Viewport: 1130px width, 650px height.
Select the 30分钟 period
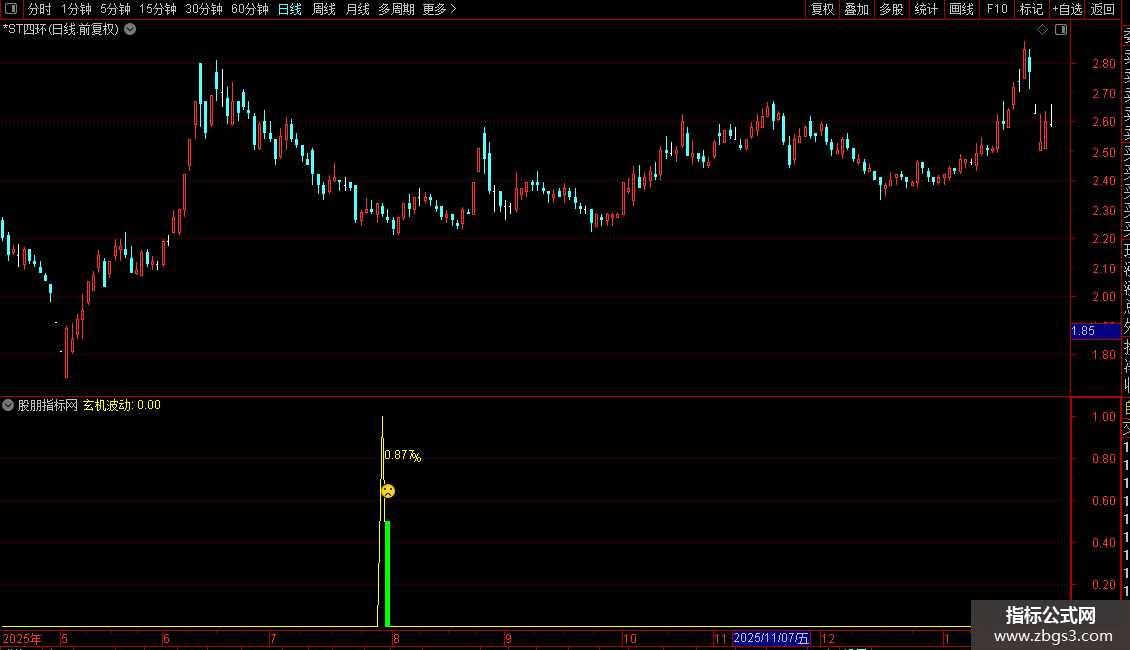pyautogui.click(x=204, y=9)
